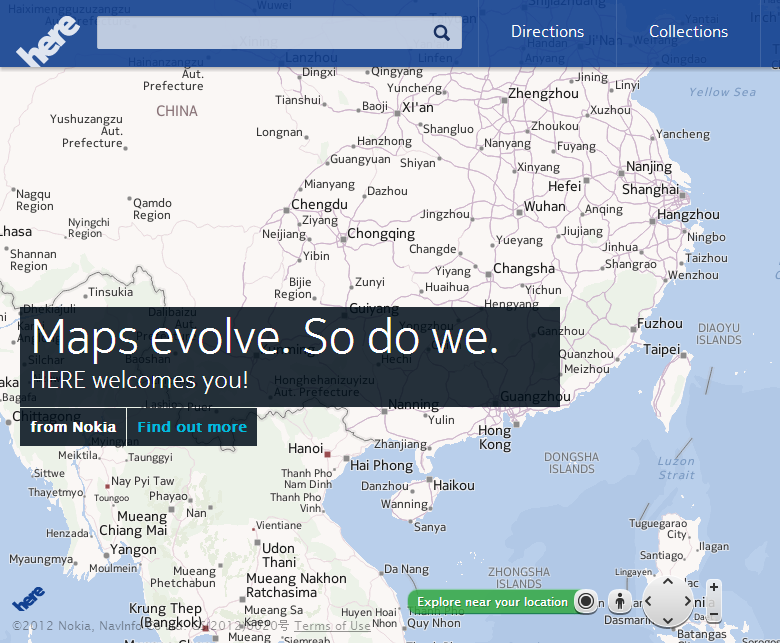Image resolution: width=780 pixels, height=643 pixels.
Task: Click the Hai Phong city label
Action: point(382,465)
